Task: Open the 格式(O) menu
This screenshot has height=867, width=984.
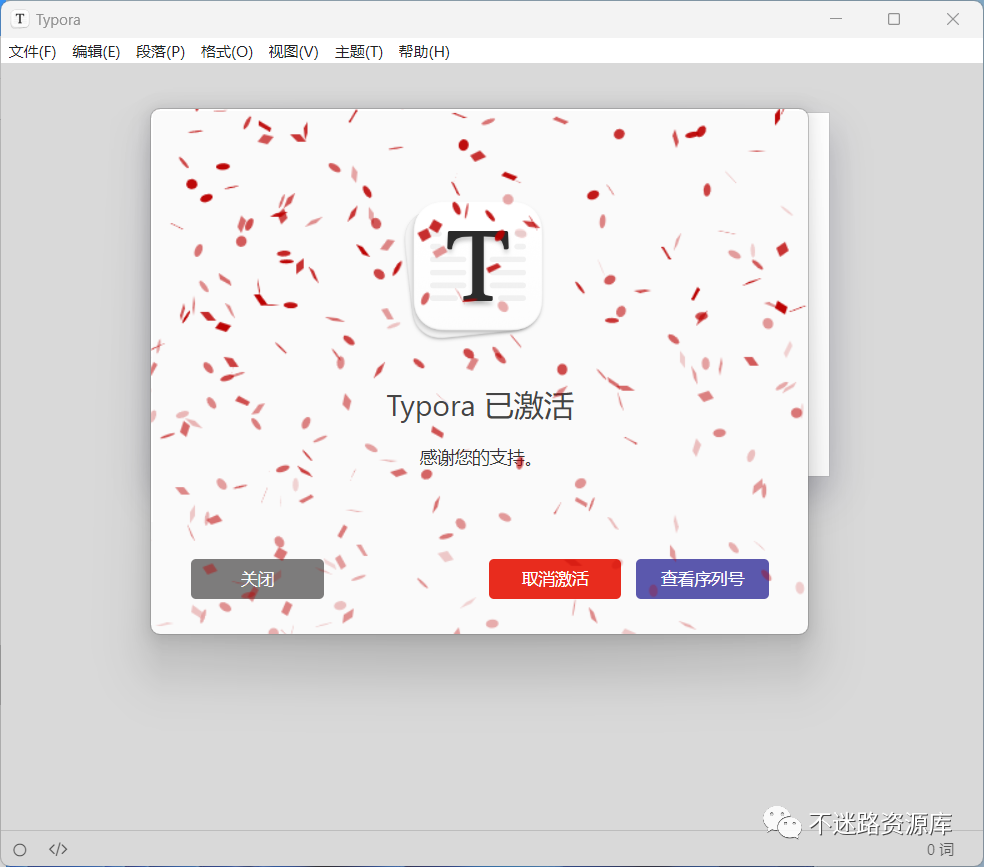Action: pyautogui.click(x=227, y=51)
